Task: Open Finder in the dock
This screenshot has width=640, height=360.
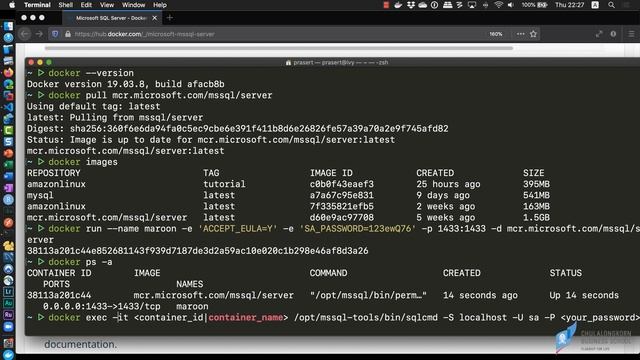Action: 8,26
